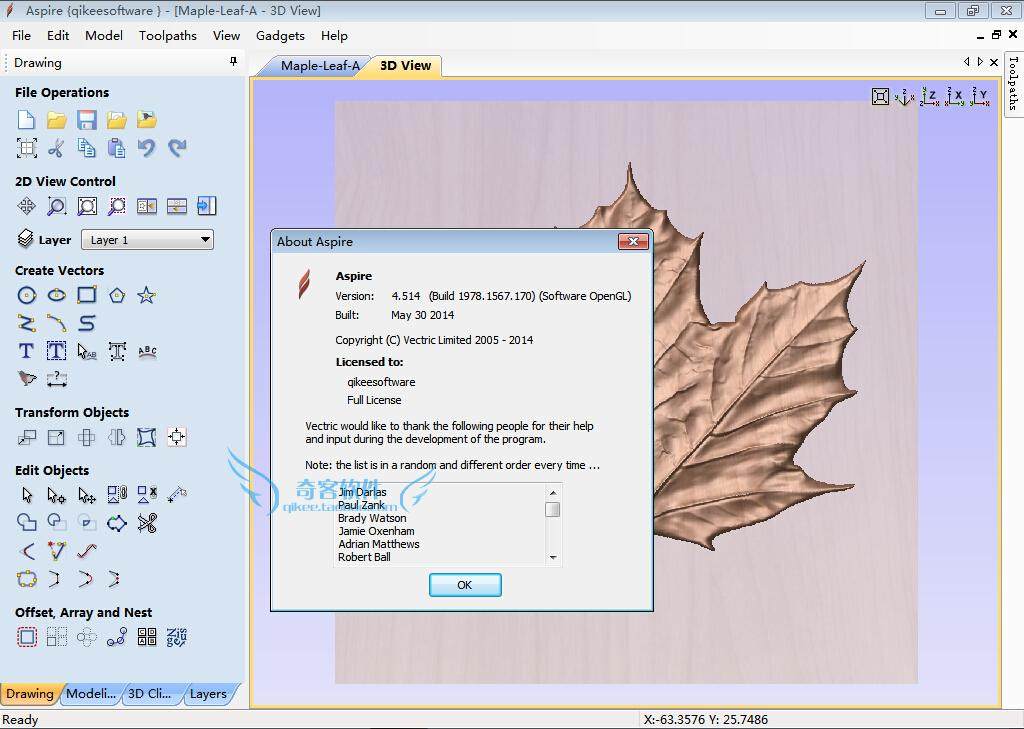Switch to the Layers bottom tab

click(208, 694)
